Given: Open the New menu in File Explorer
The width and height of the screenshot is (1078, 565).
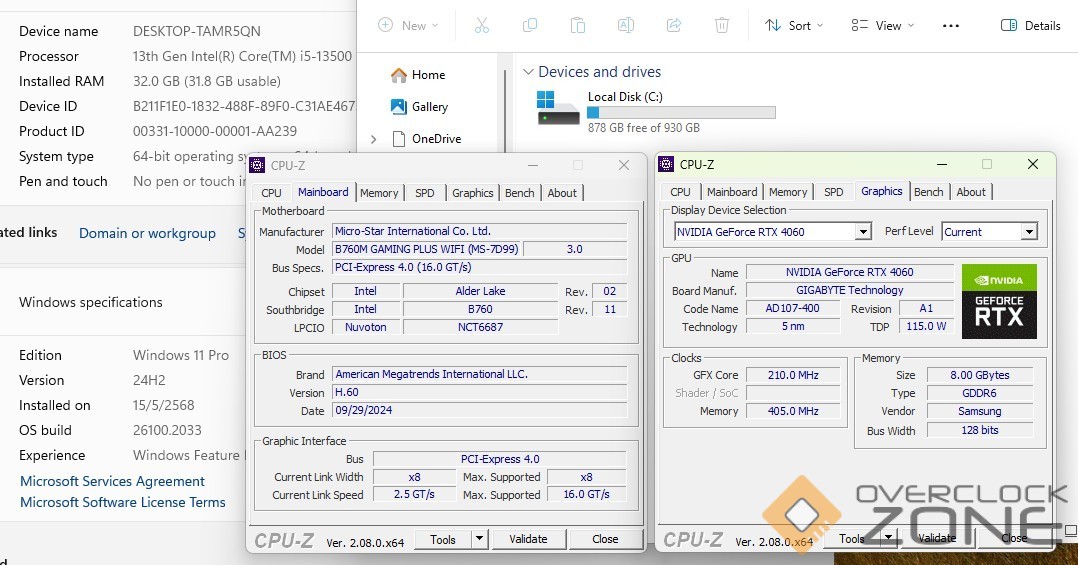Looking at the screenshot, I should pos(408,25).
